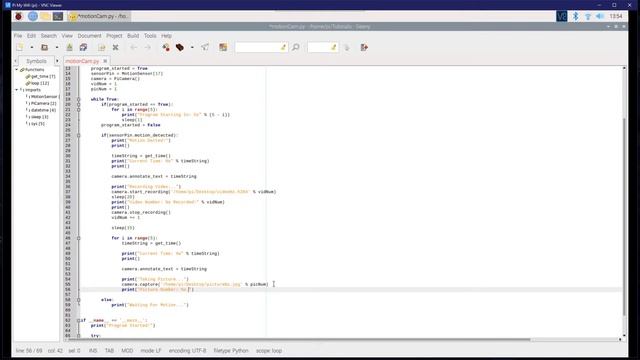Compile the current file
This screenshot has width=640, height=360.
pyautogui.click(x=166, y=47)
